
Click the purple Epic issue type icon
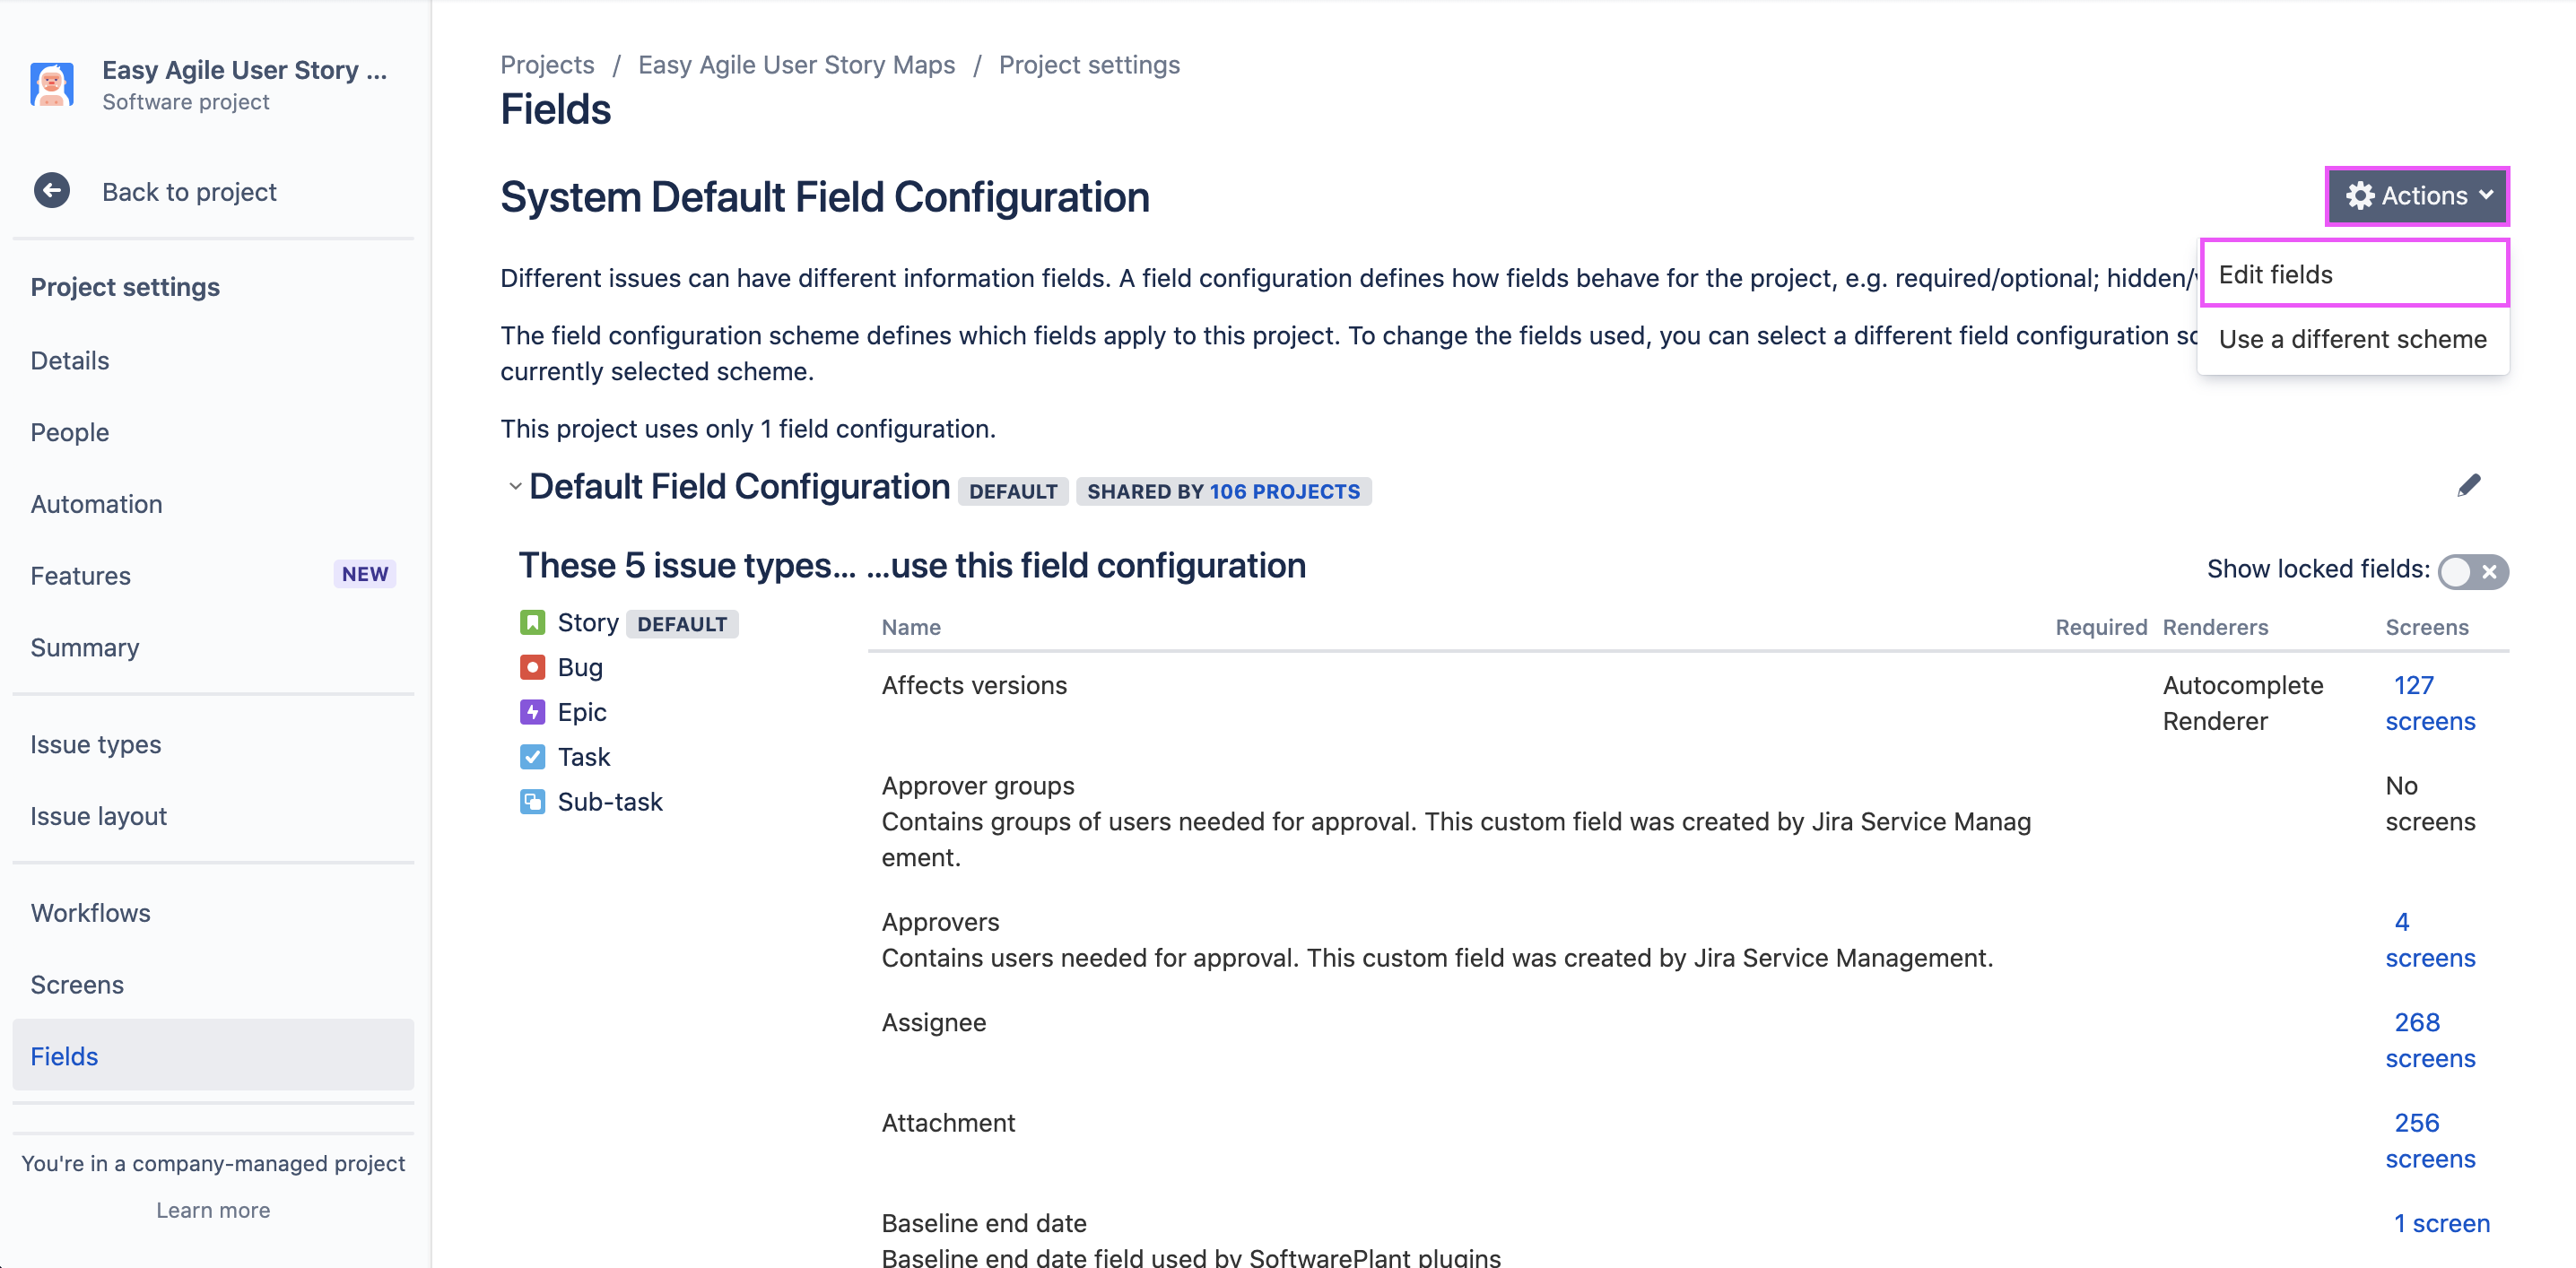pos(532,712)
